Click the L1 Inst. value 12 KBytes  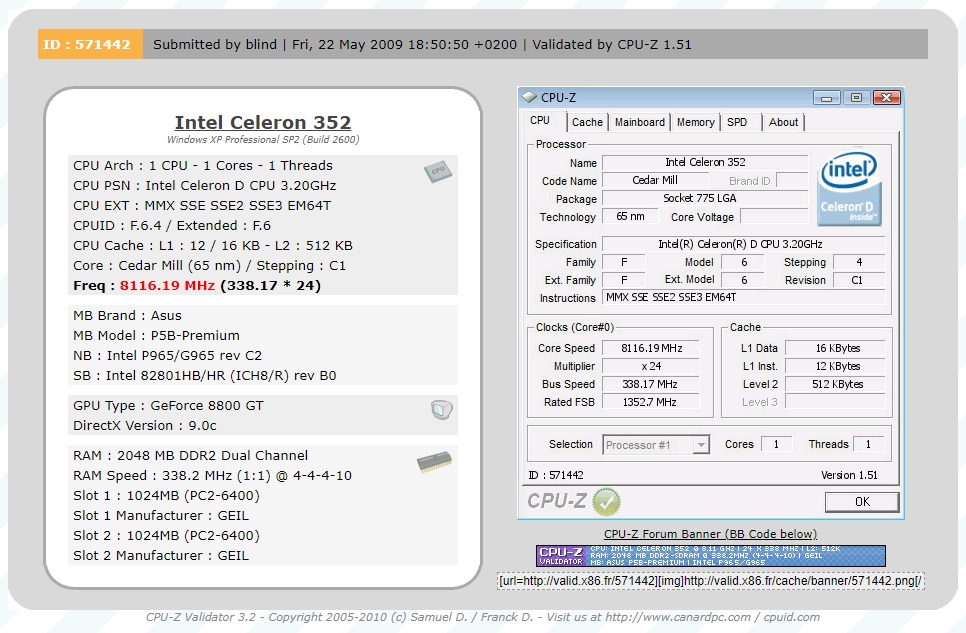(835, 366)
